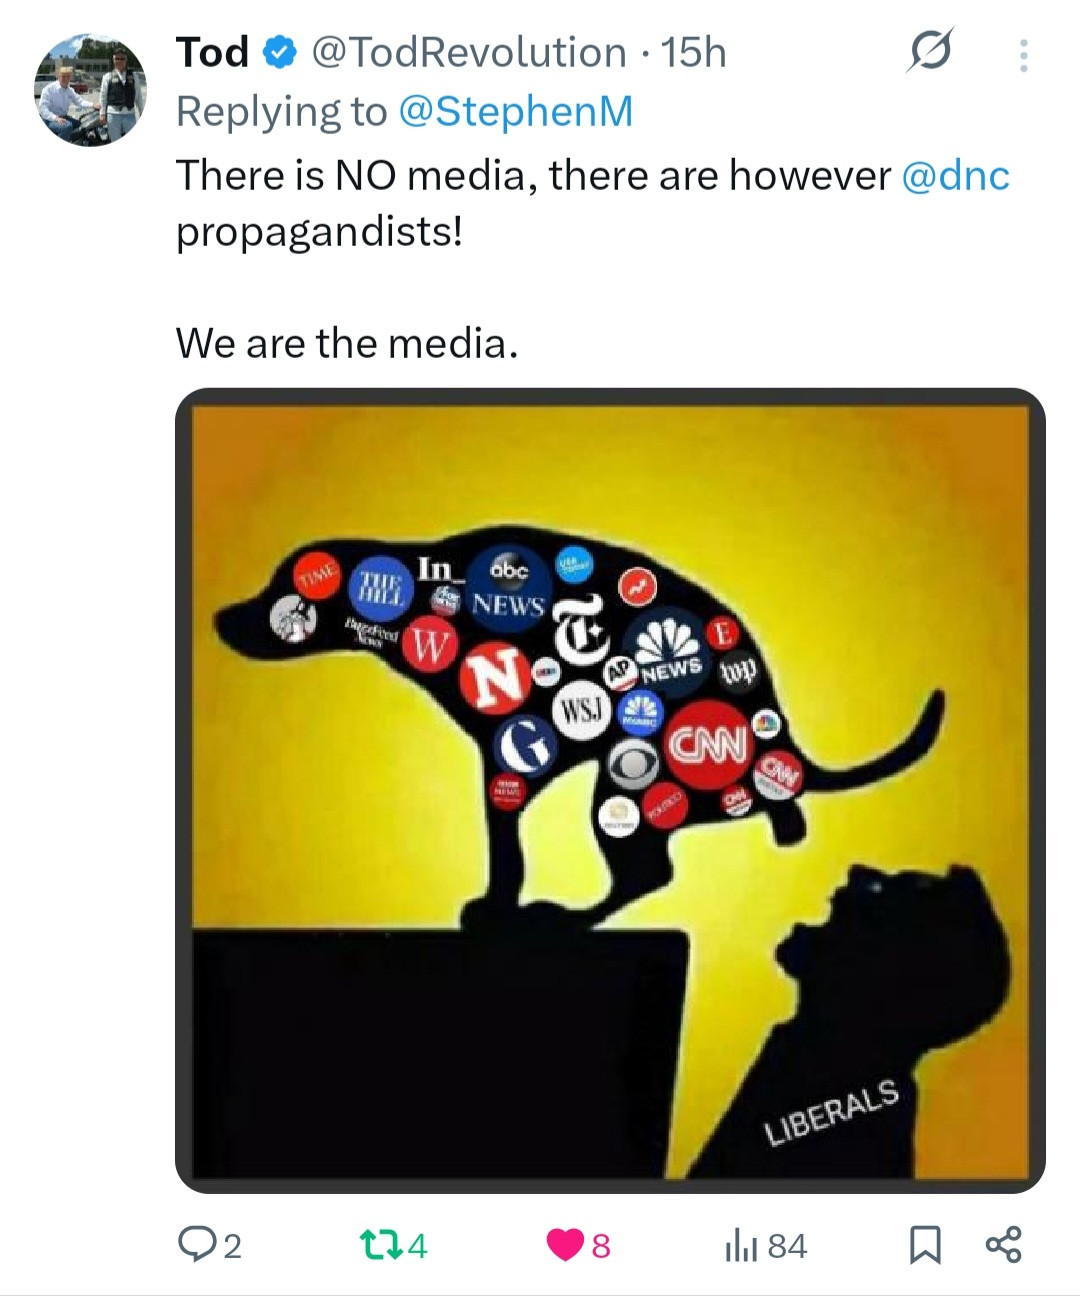Click the 15h timestamp

pos(694,53)
